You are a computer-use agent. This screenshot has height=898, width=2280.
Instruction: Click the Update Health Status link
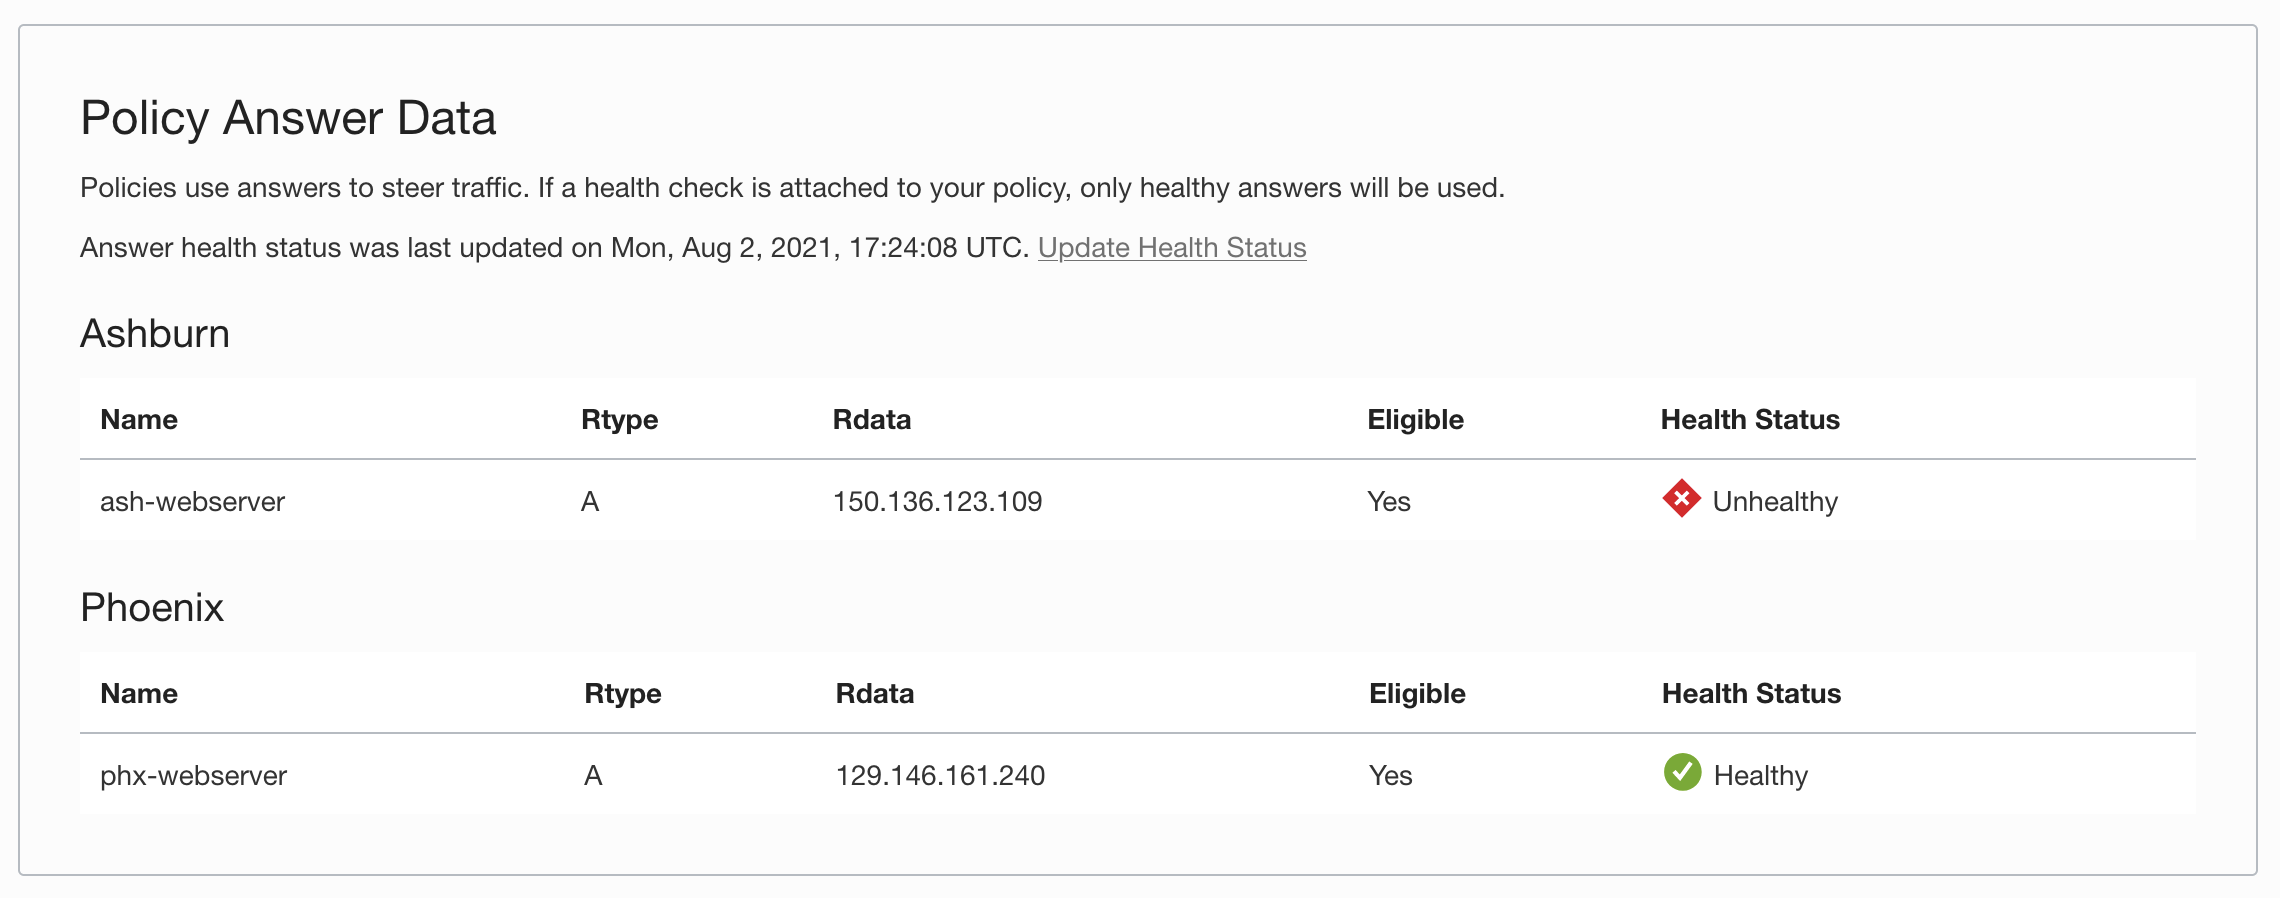[x=1171, y=248]
